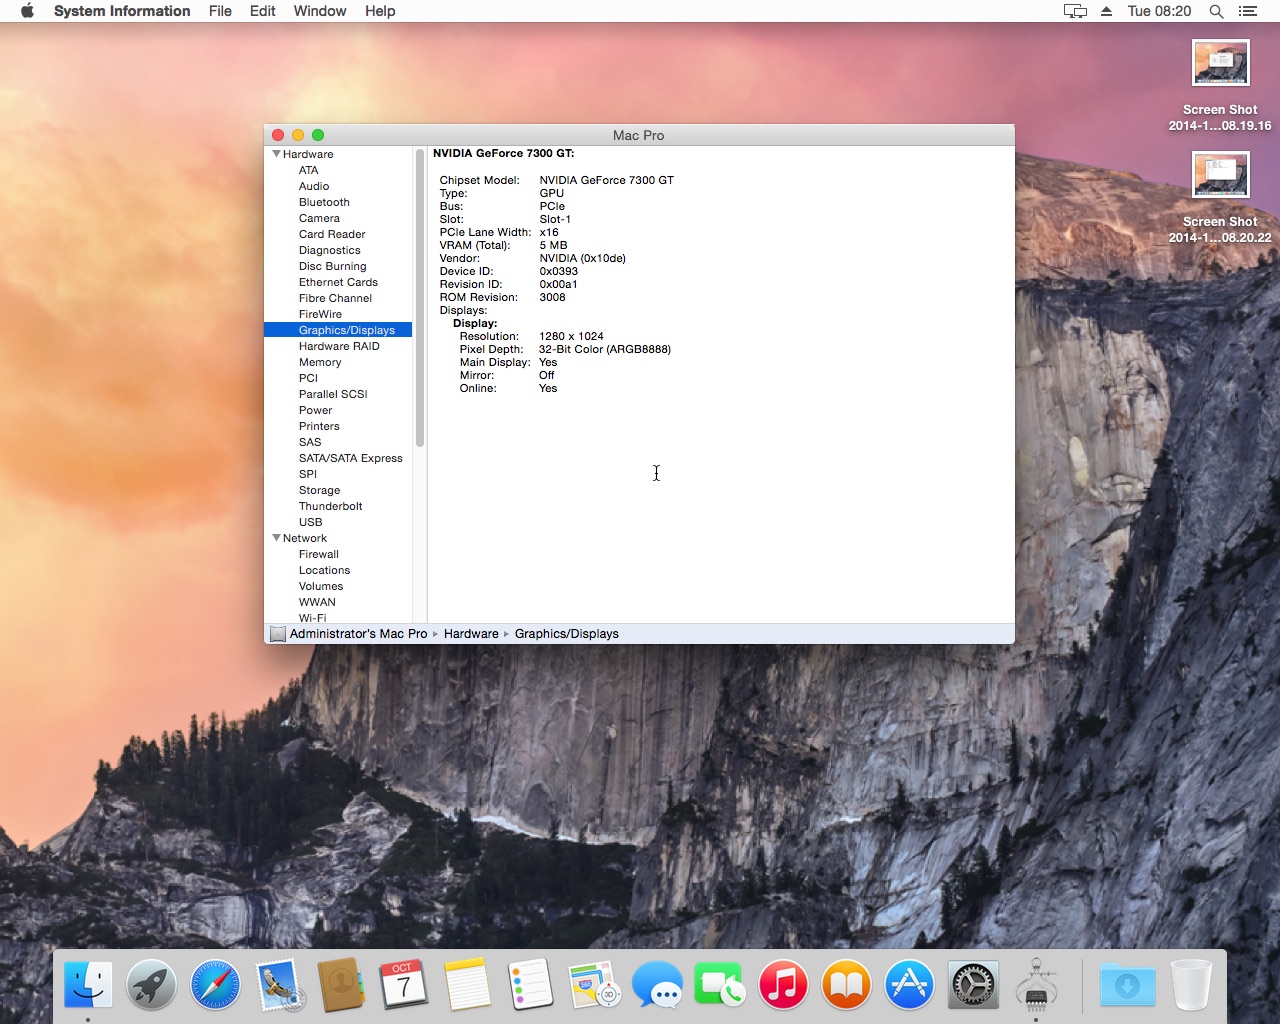
Task: Select Hardware RAID in the sidebar
Action: (338, 346)
